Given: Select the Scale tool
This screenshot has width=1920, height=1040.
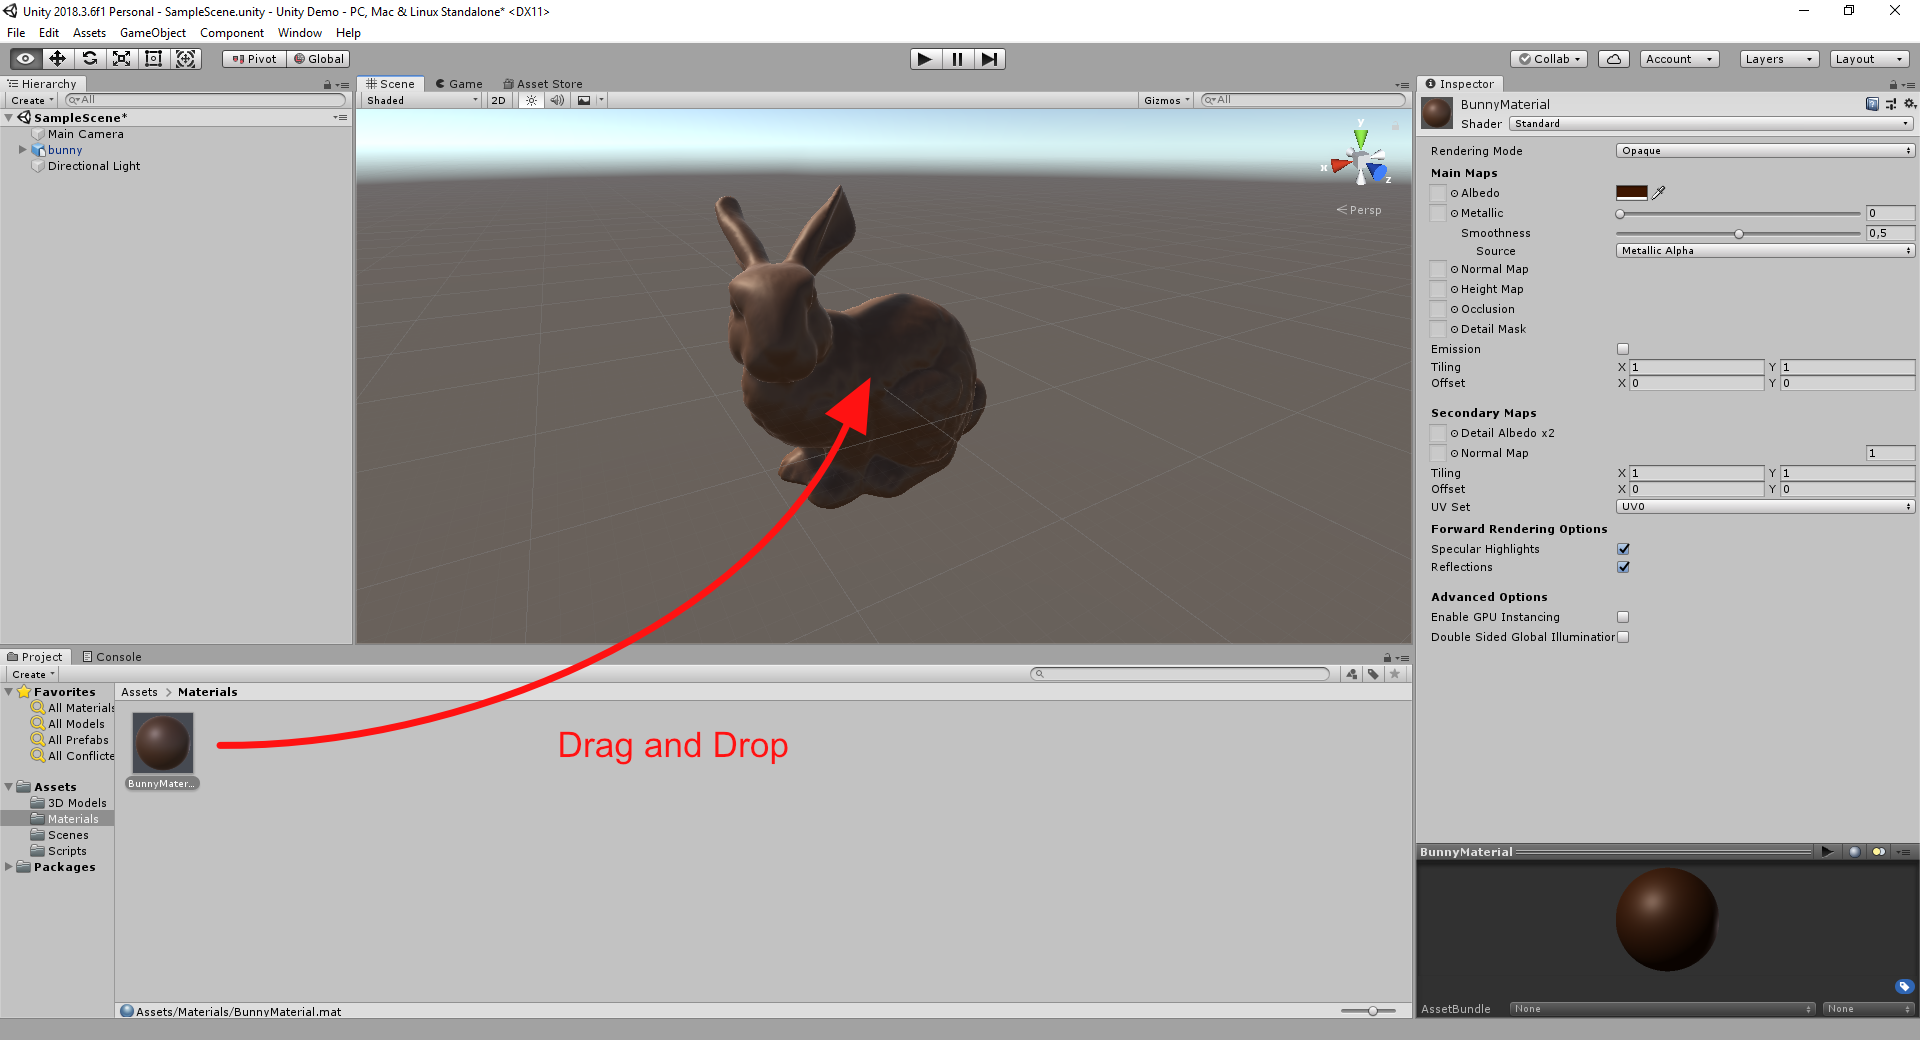Looking at the screenshot, I should [x=122, y=59].
